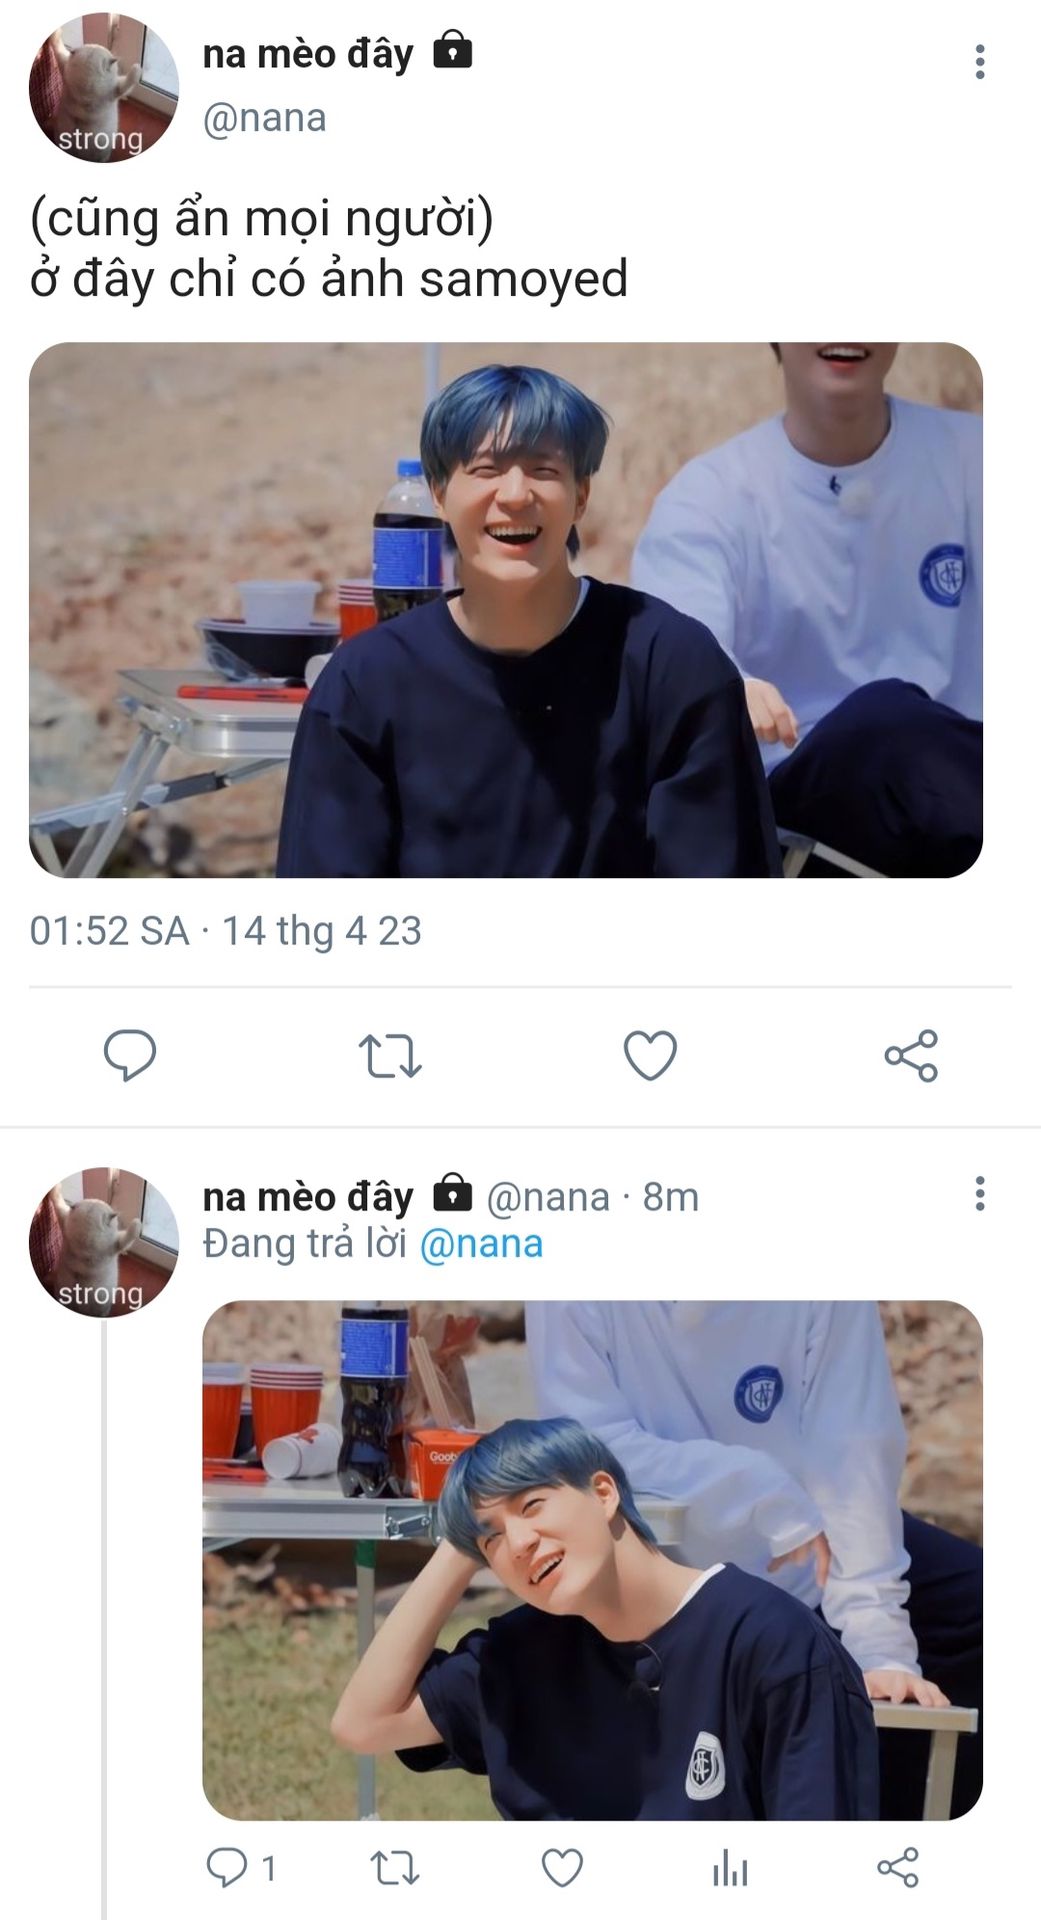Open more options for reply tweet
The width and height of the screenshot is (1041, 1920).
click(980, 1193)
